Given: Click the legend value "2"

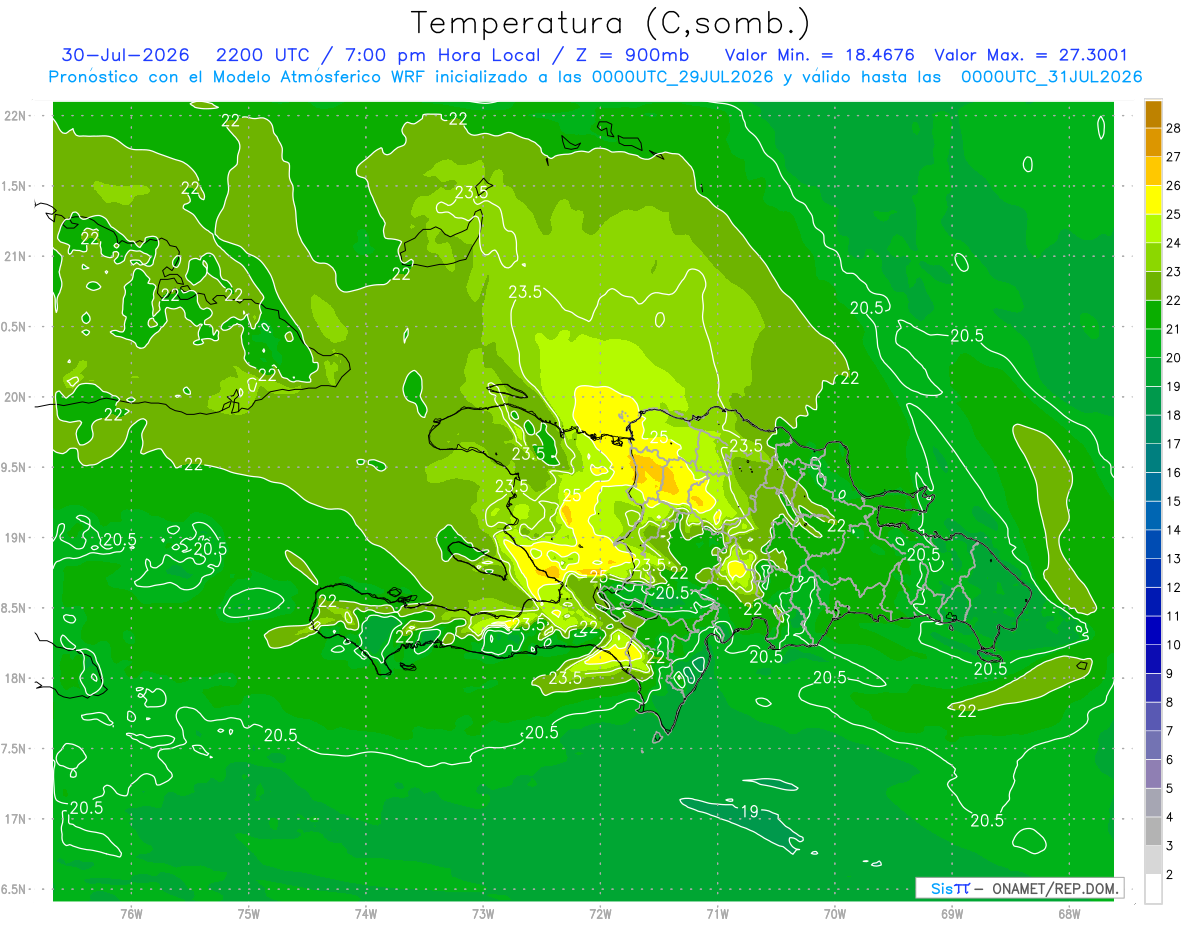Looking at the screenshot, I should (1171, 875).
